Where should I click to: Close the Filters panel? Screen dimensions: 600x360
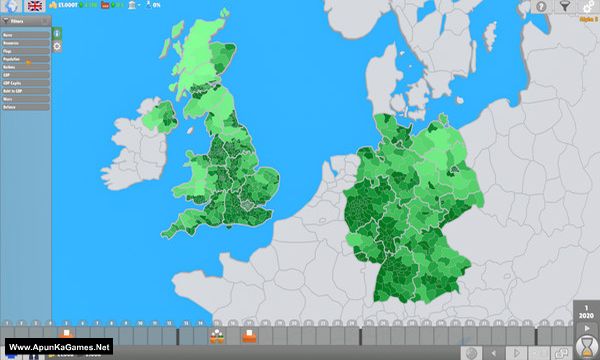point(45,21)
